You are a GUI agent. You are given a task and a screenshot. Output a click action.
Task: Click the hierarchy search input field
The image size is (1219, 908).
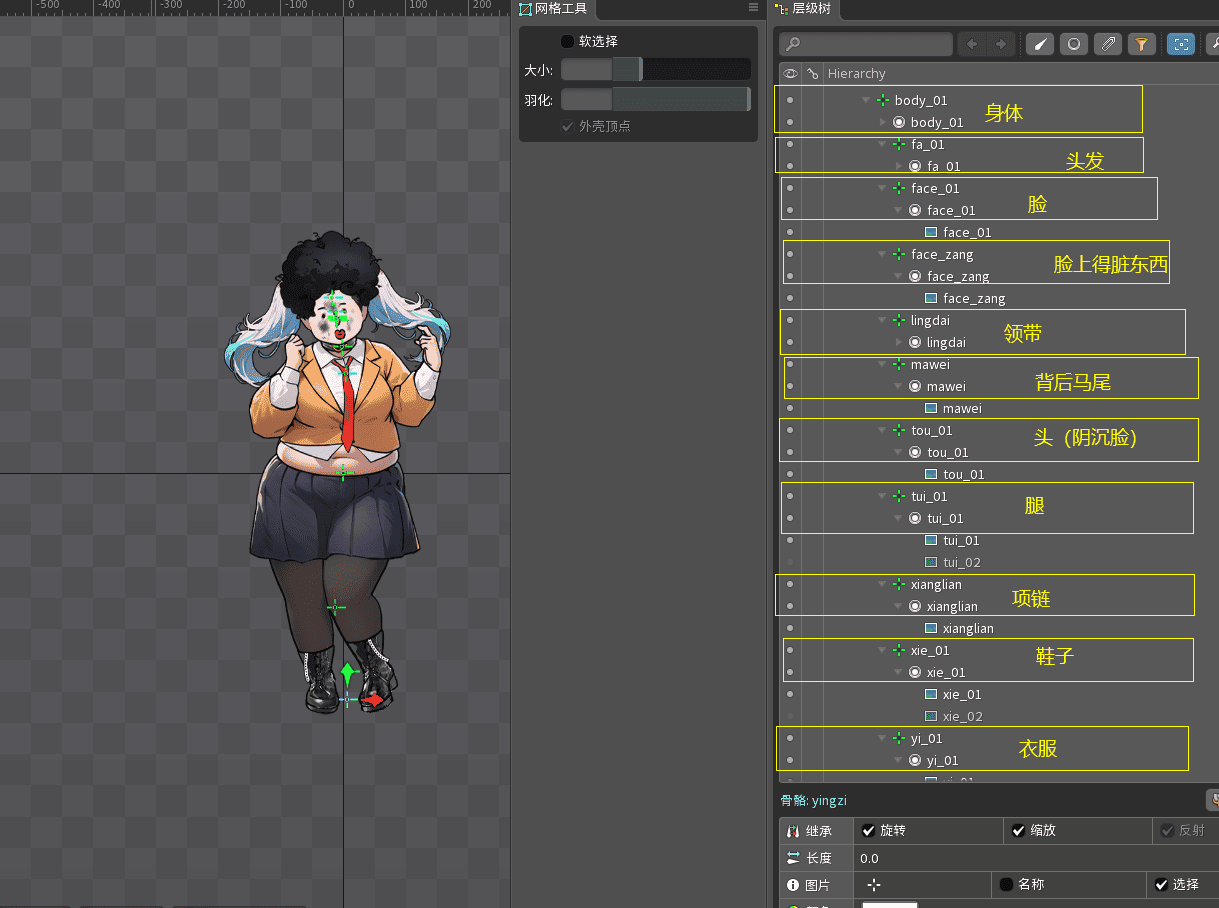point(866,44)
